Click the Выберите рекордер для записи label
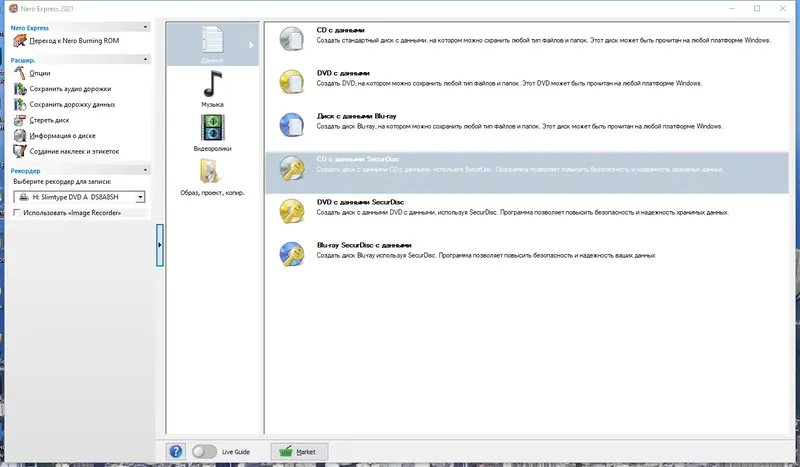This screenshot has height=467, width=800. 62,181
